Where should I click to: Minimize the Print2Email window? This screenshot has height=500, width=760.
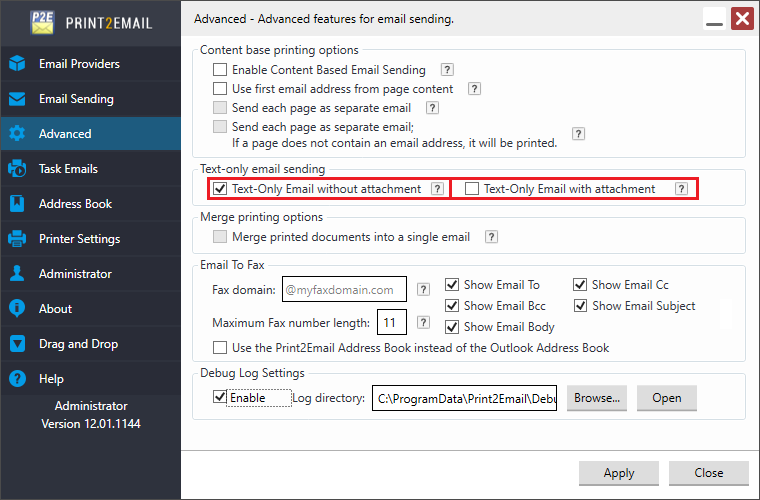pos(714,19)
